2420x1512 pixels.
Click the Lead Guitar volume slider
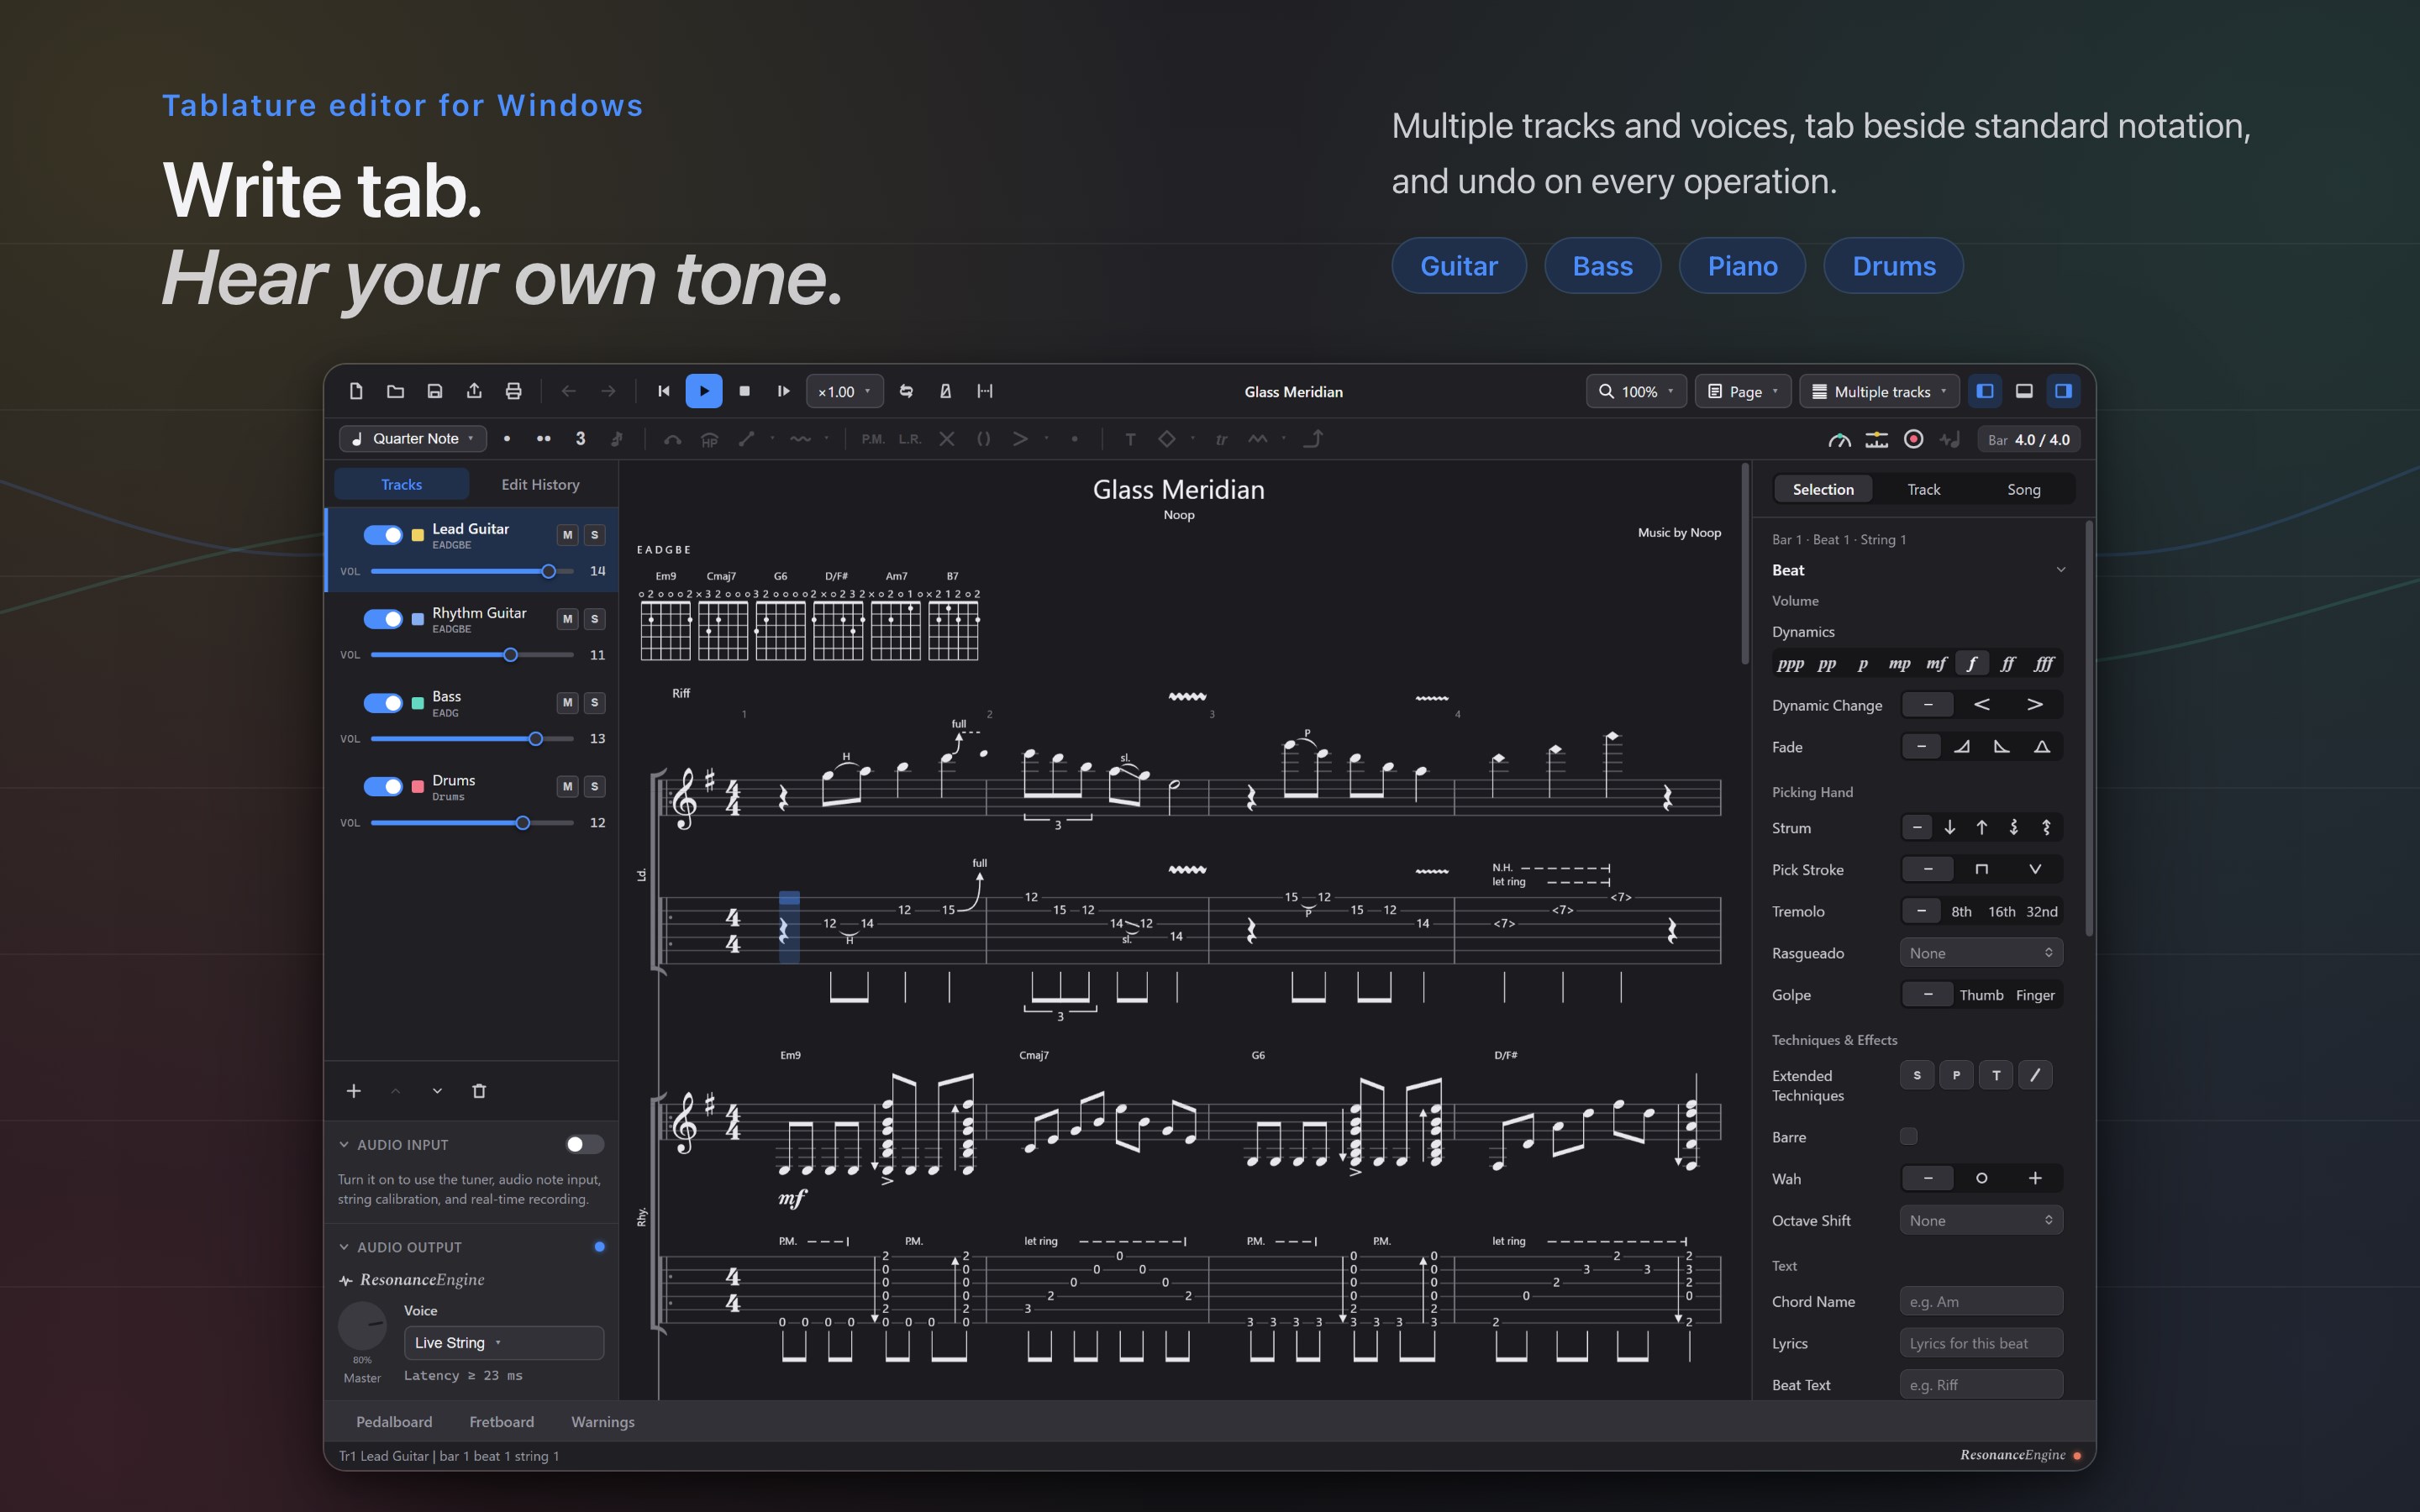click(472, 571)
